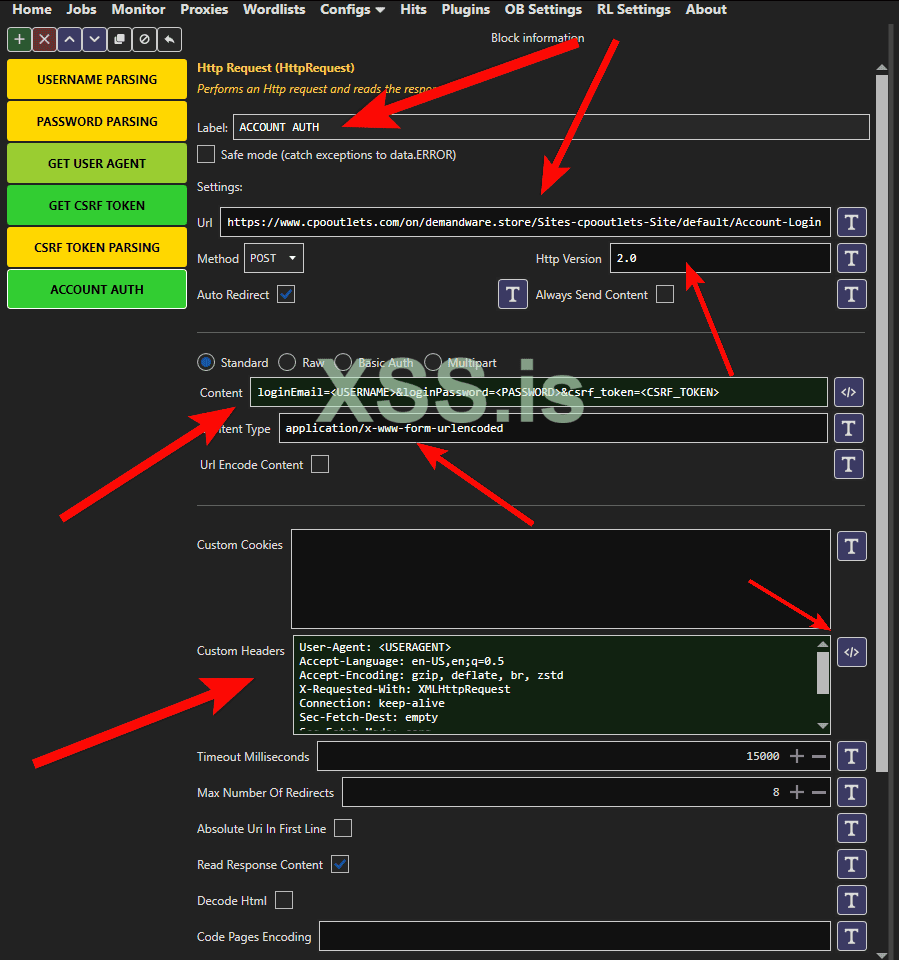Viewport: 899px width, 960px height.
Task: Go to the Jobs menu
Action: coord(81,9)
